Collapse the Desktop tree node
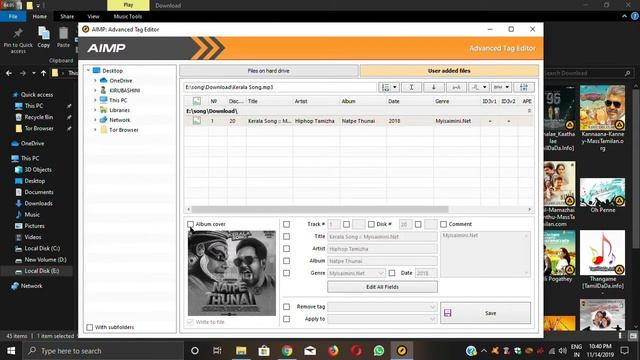The height and width of the screenshot is (360, 640). (x=88, y=71)
